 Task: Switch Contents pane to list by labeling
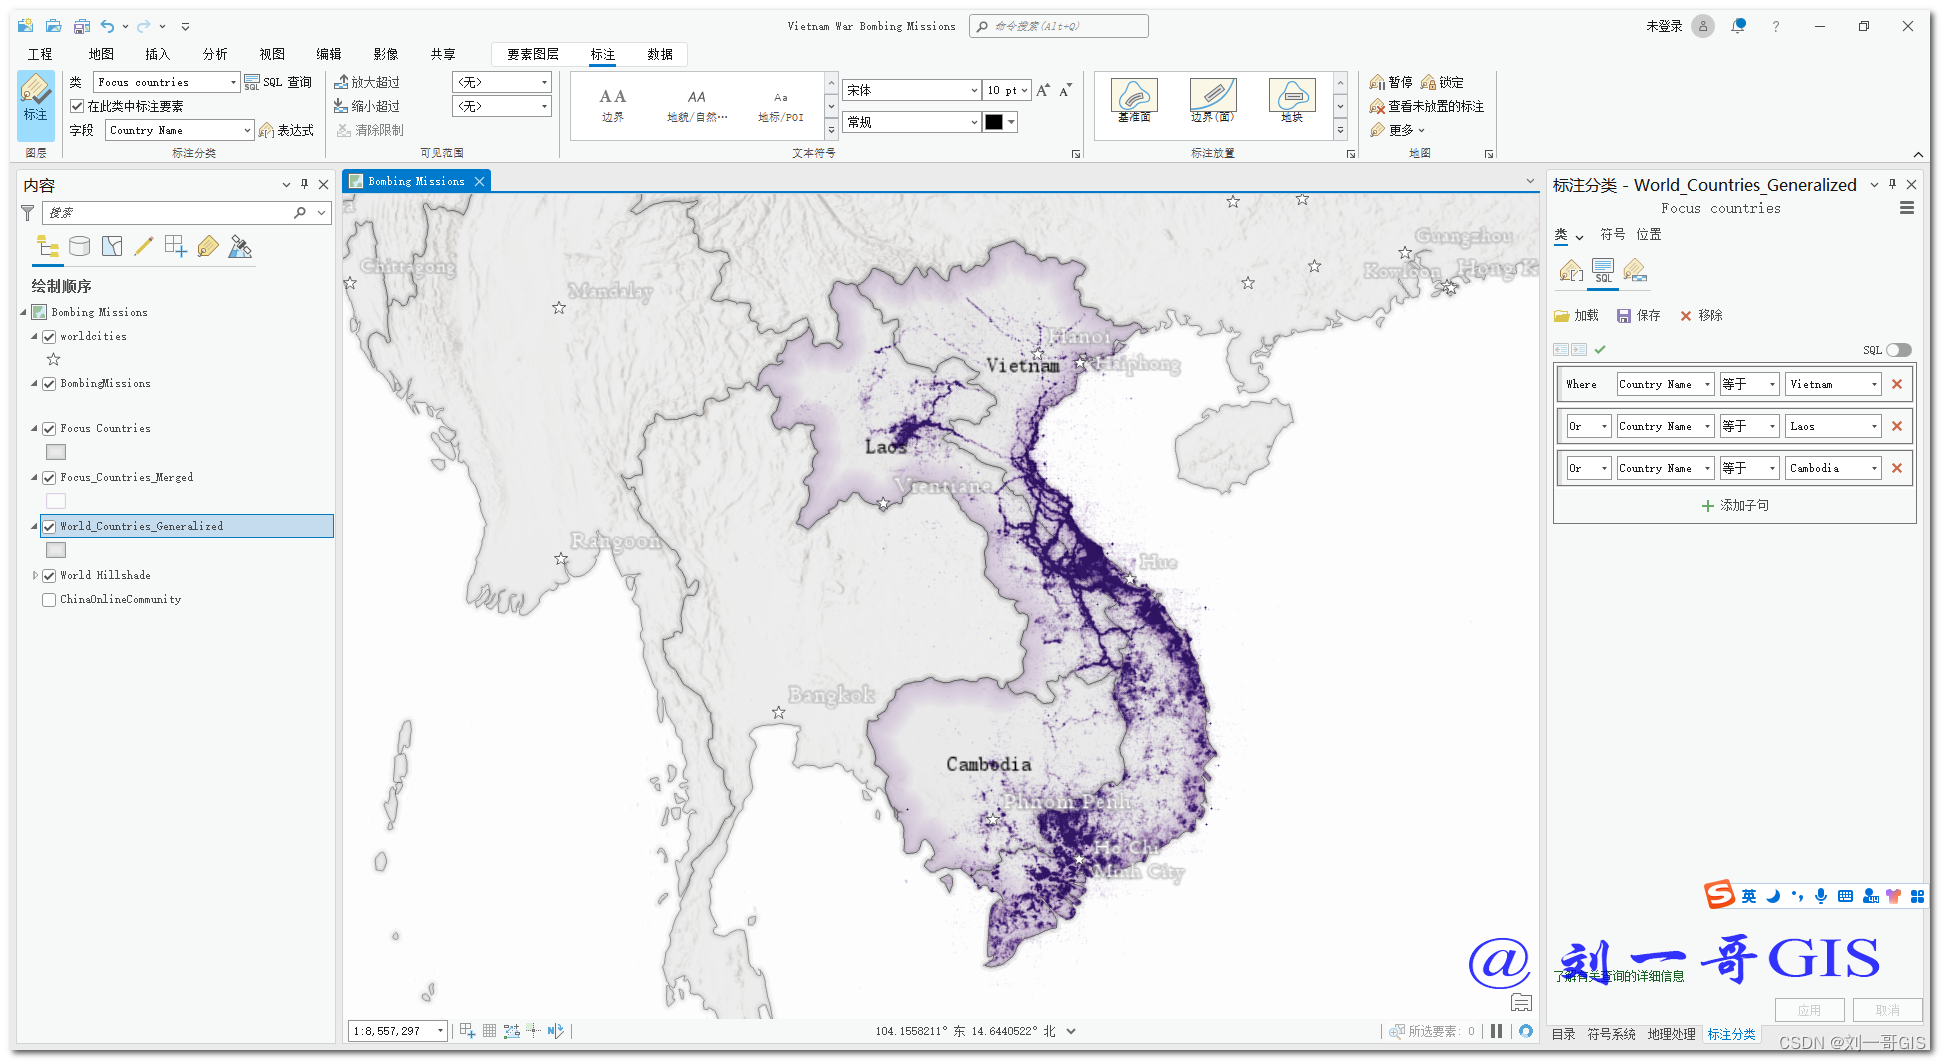point(208,246)
